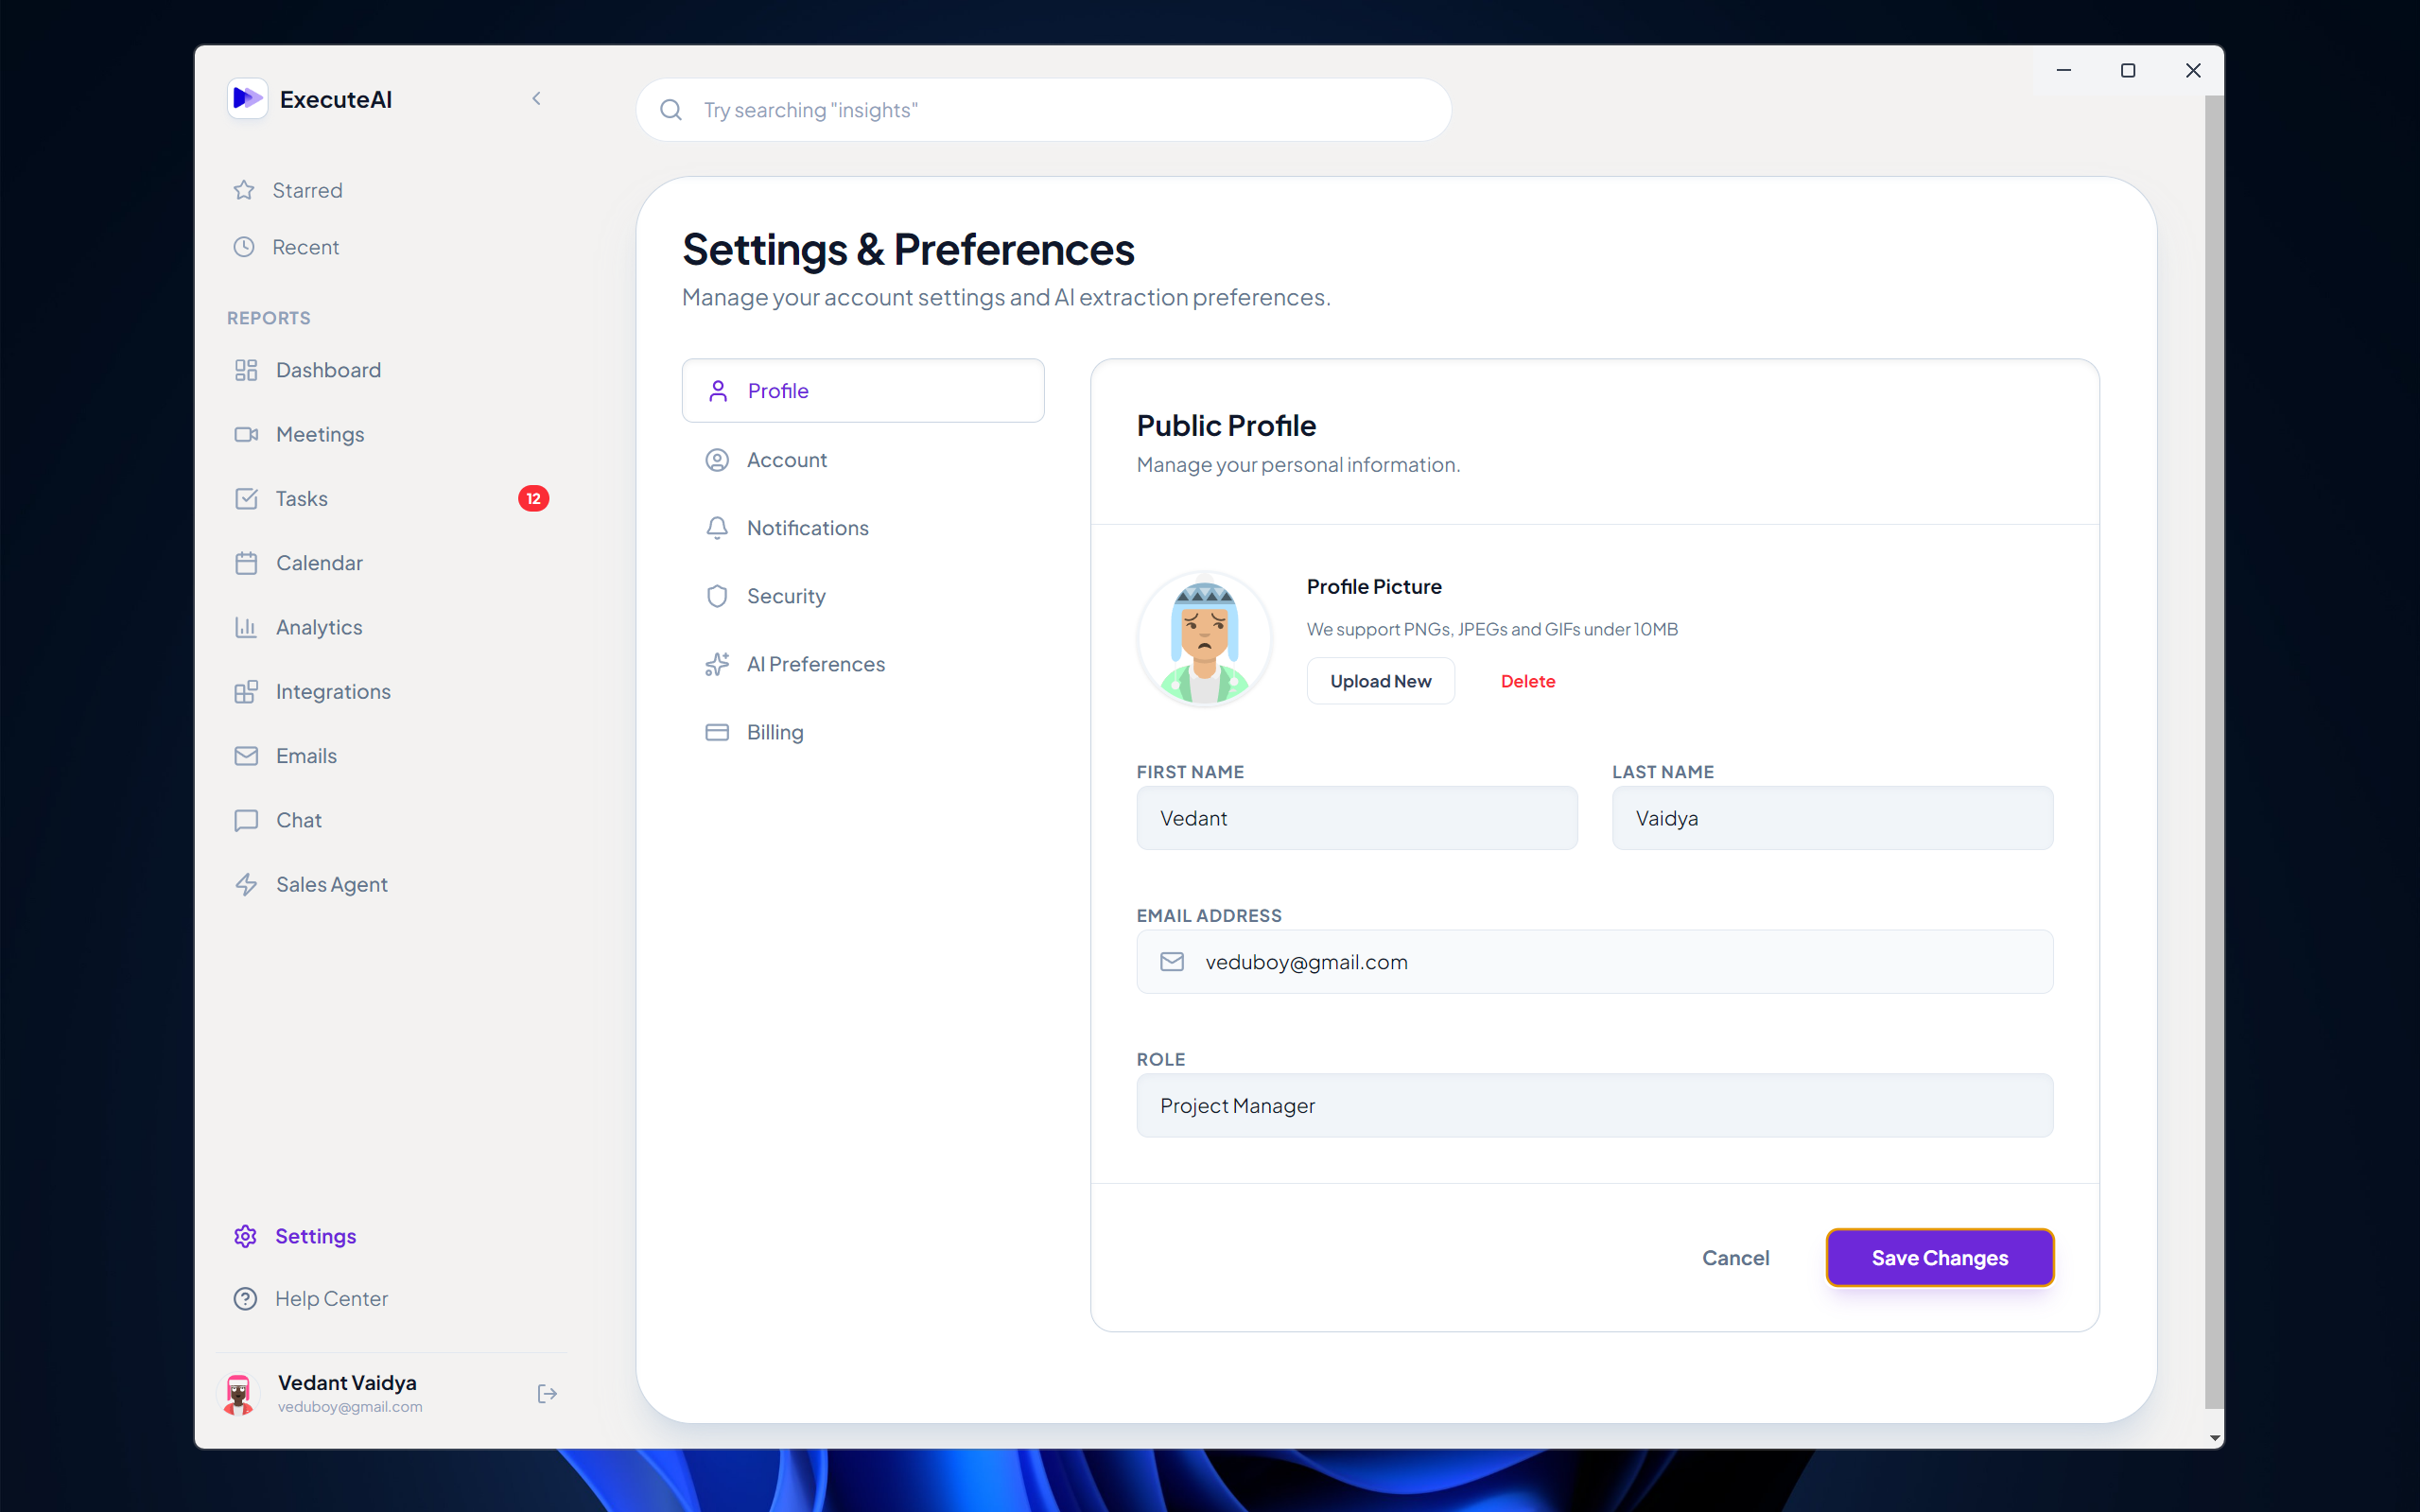
Task: Click the Save Changes button
Action: coord(1938,1257)
